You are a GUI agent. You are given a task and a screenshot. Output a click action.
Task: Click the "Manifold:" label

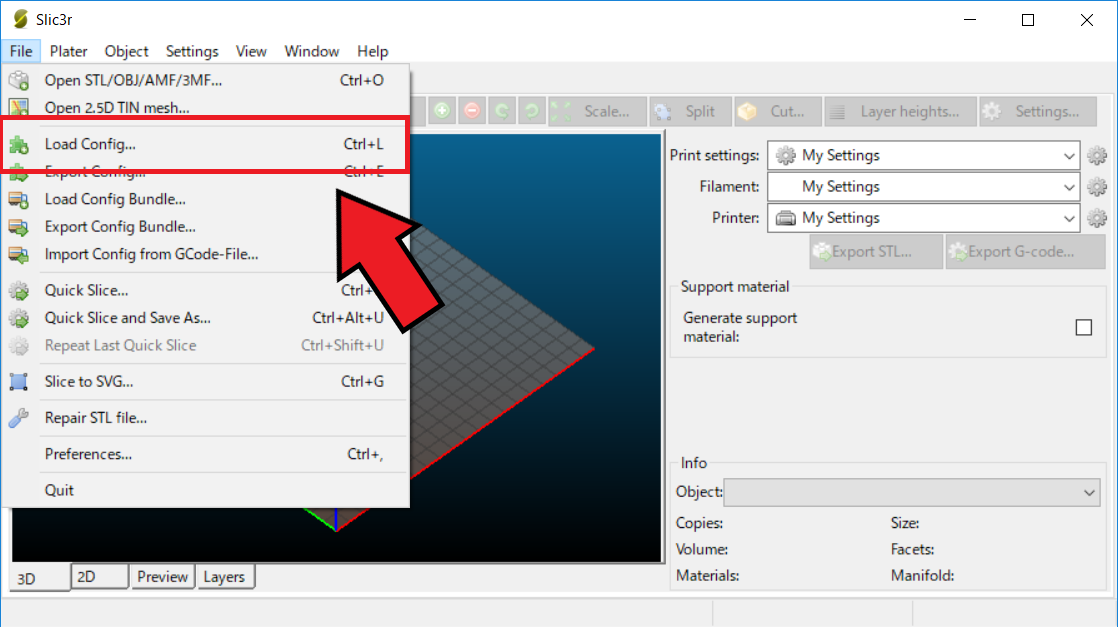923,576
